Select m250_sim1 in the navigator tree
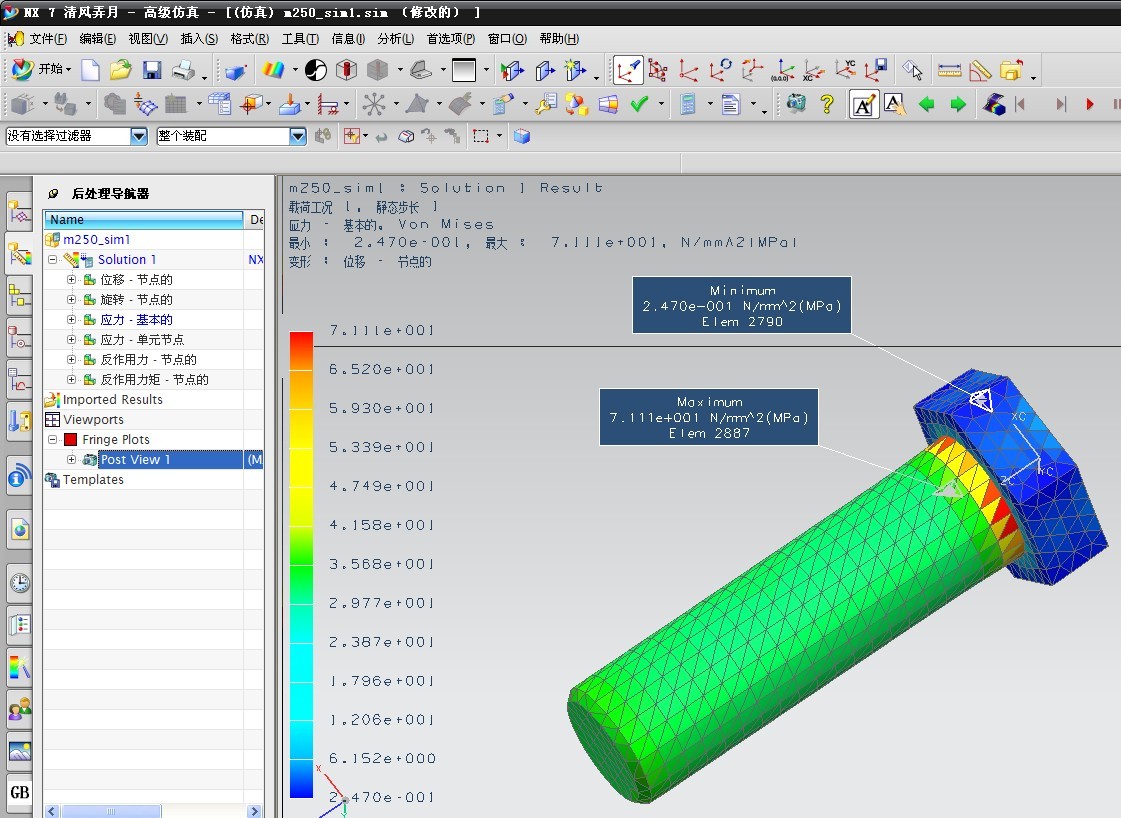 97,240
